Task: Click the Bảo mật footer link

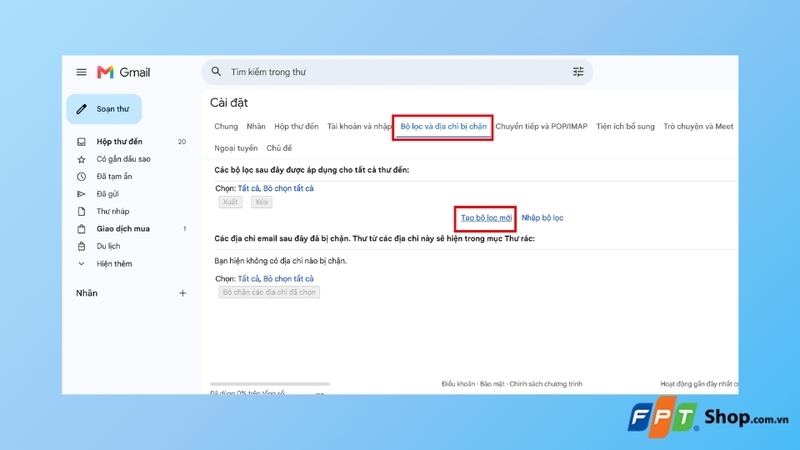Action: (x=492, y=384)
